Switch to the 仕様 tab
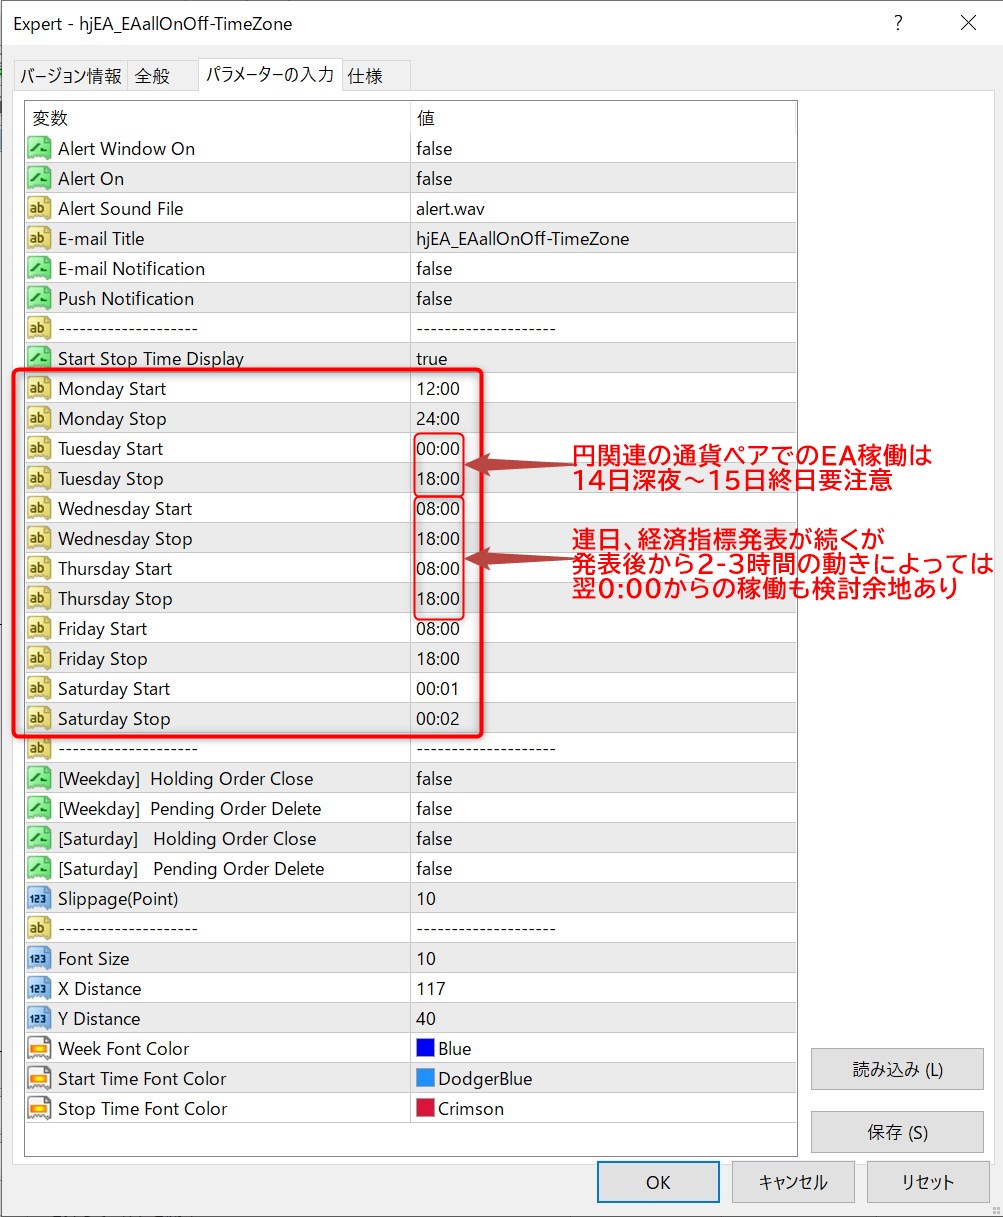The width and height of the screenshot is (1003, 1217). 376,76
